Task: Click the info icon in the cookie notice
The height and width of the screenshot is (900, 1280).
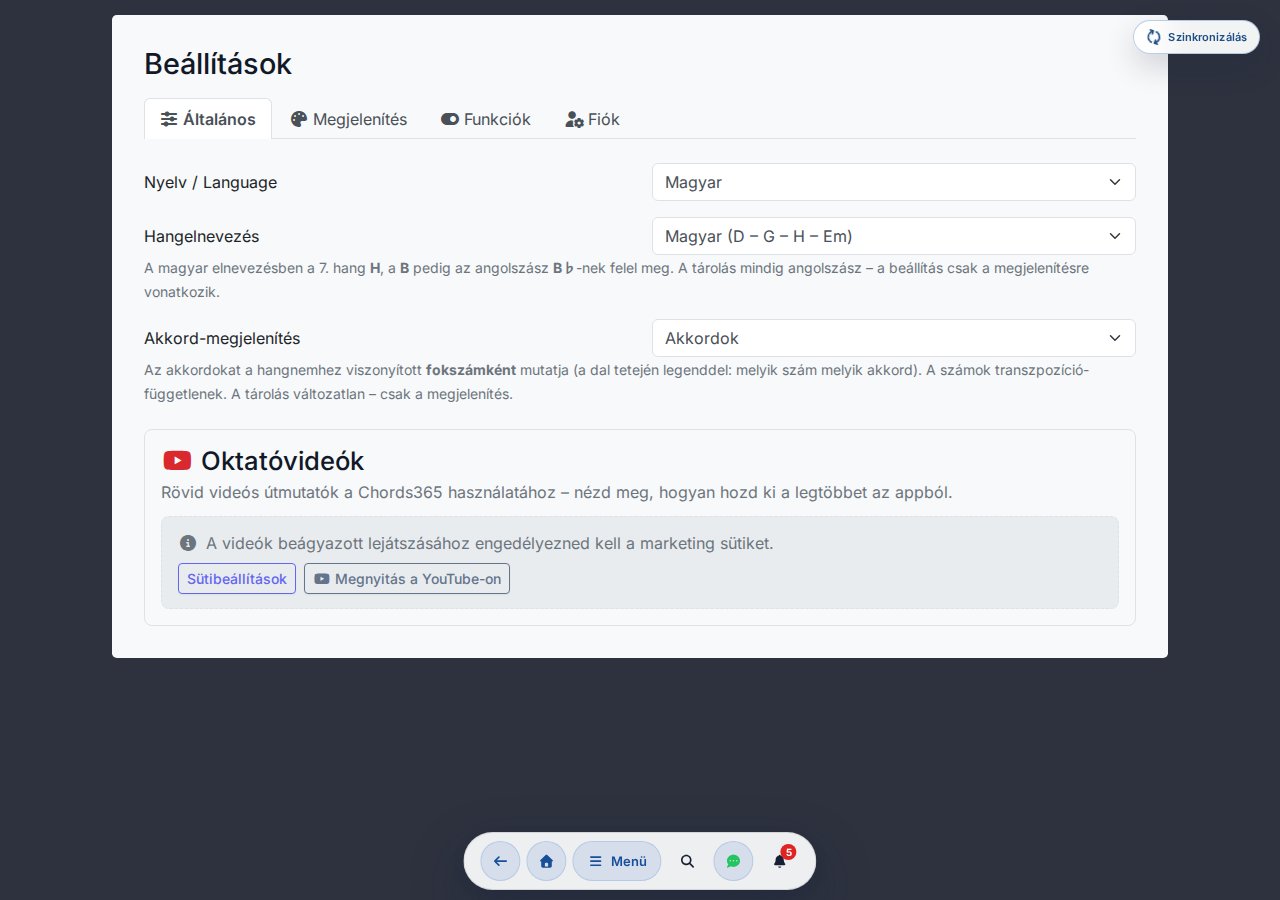Action: point(188,543)
